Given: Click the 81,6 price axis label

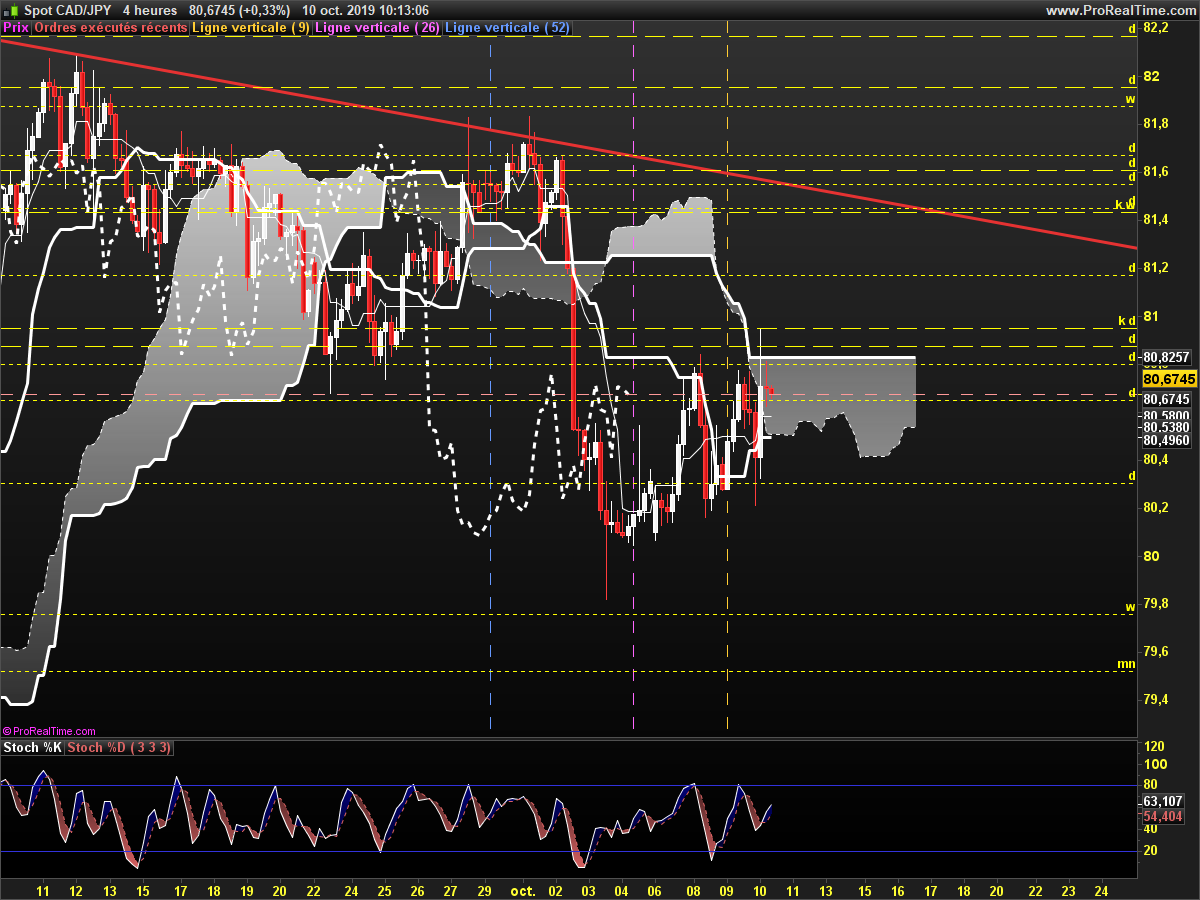Looking at the screenshot, I should pyautogui.click(x=1156, y=172).
